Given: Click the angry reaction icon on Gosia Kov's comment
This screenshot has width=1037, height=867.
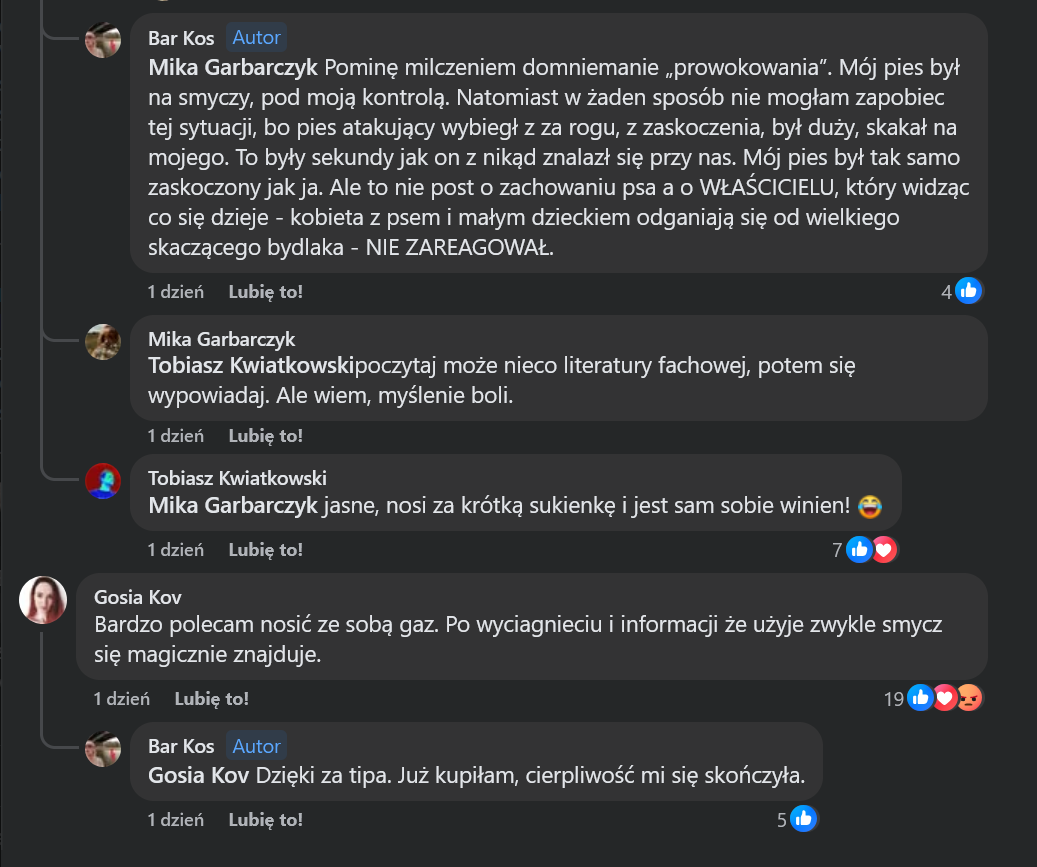Looking at the screenshot, I should (968, 698).
